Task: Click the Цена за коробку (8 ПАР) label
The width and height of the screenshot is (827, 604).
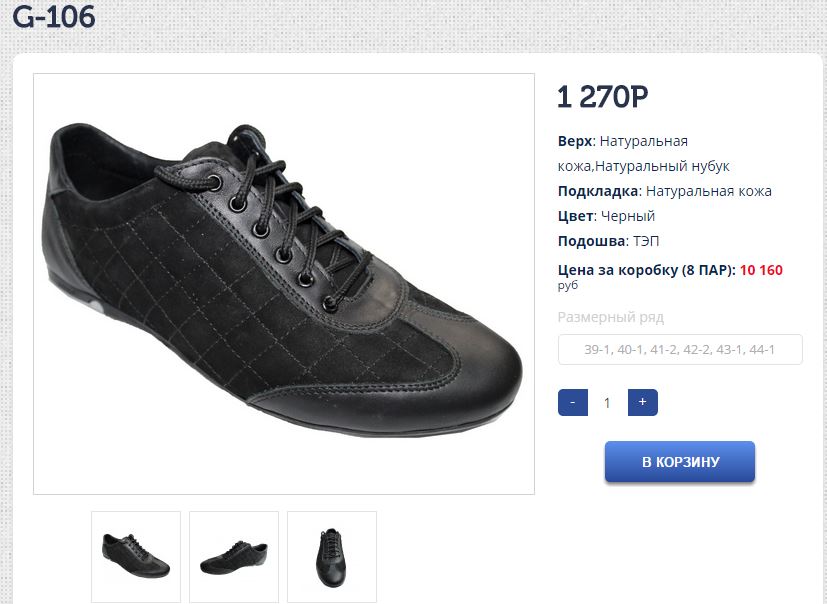Action: [646, 270]
